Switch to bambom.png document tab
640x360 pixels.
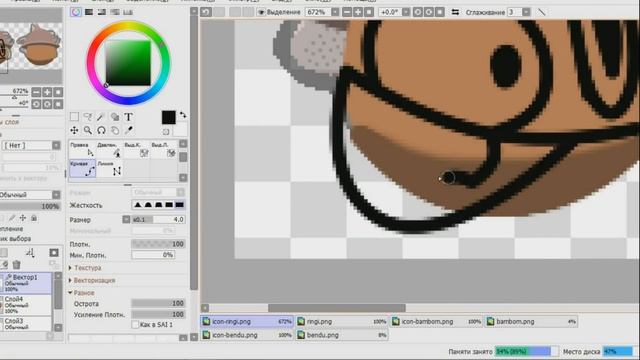click(531, 322)
